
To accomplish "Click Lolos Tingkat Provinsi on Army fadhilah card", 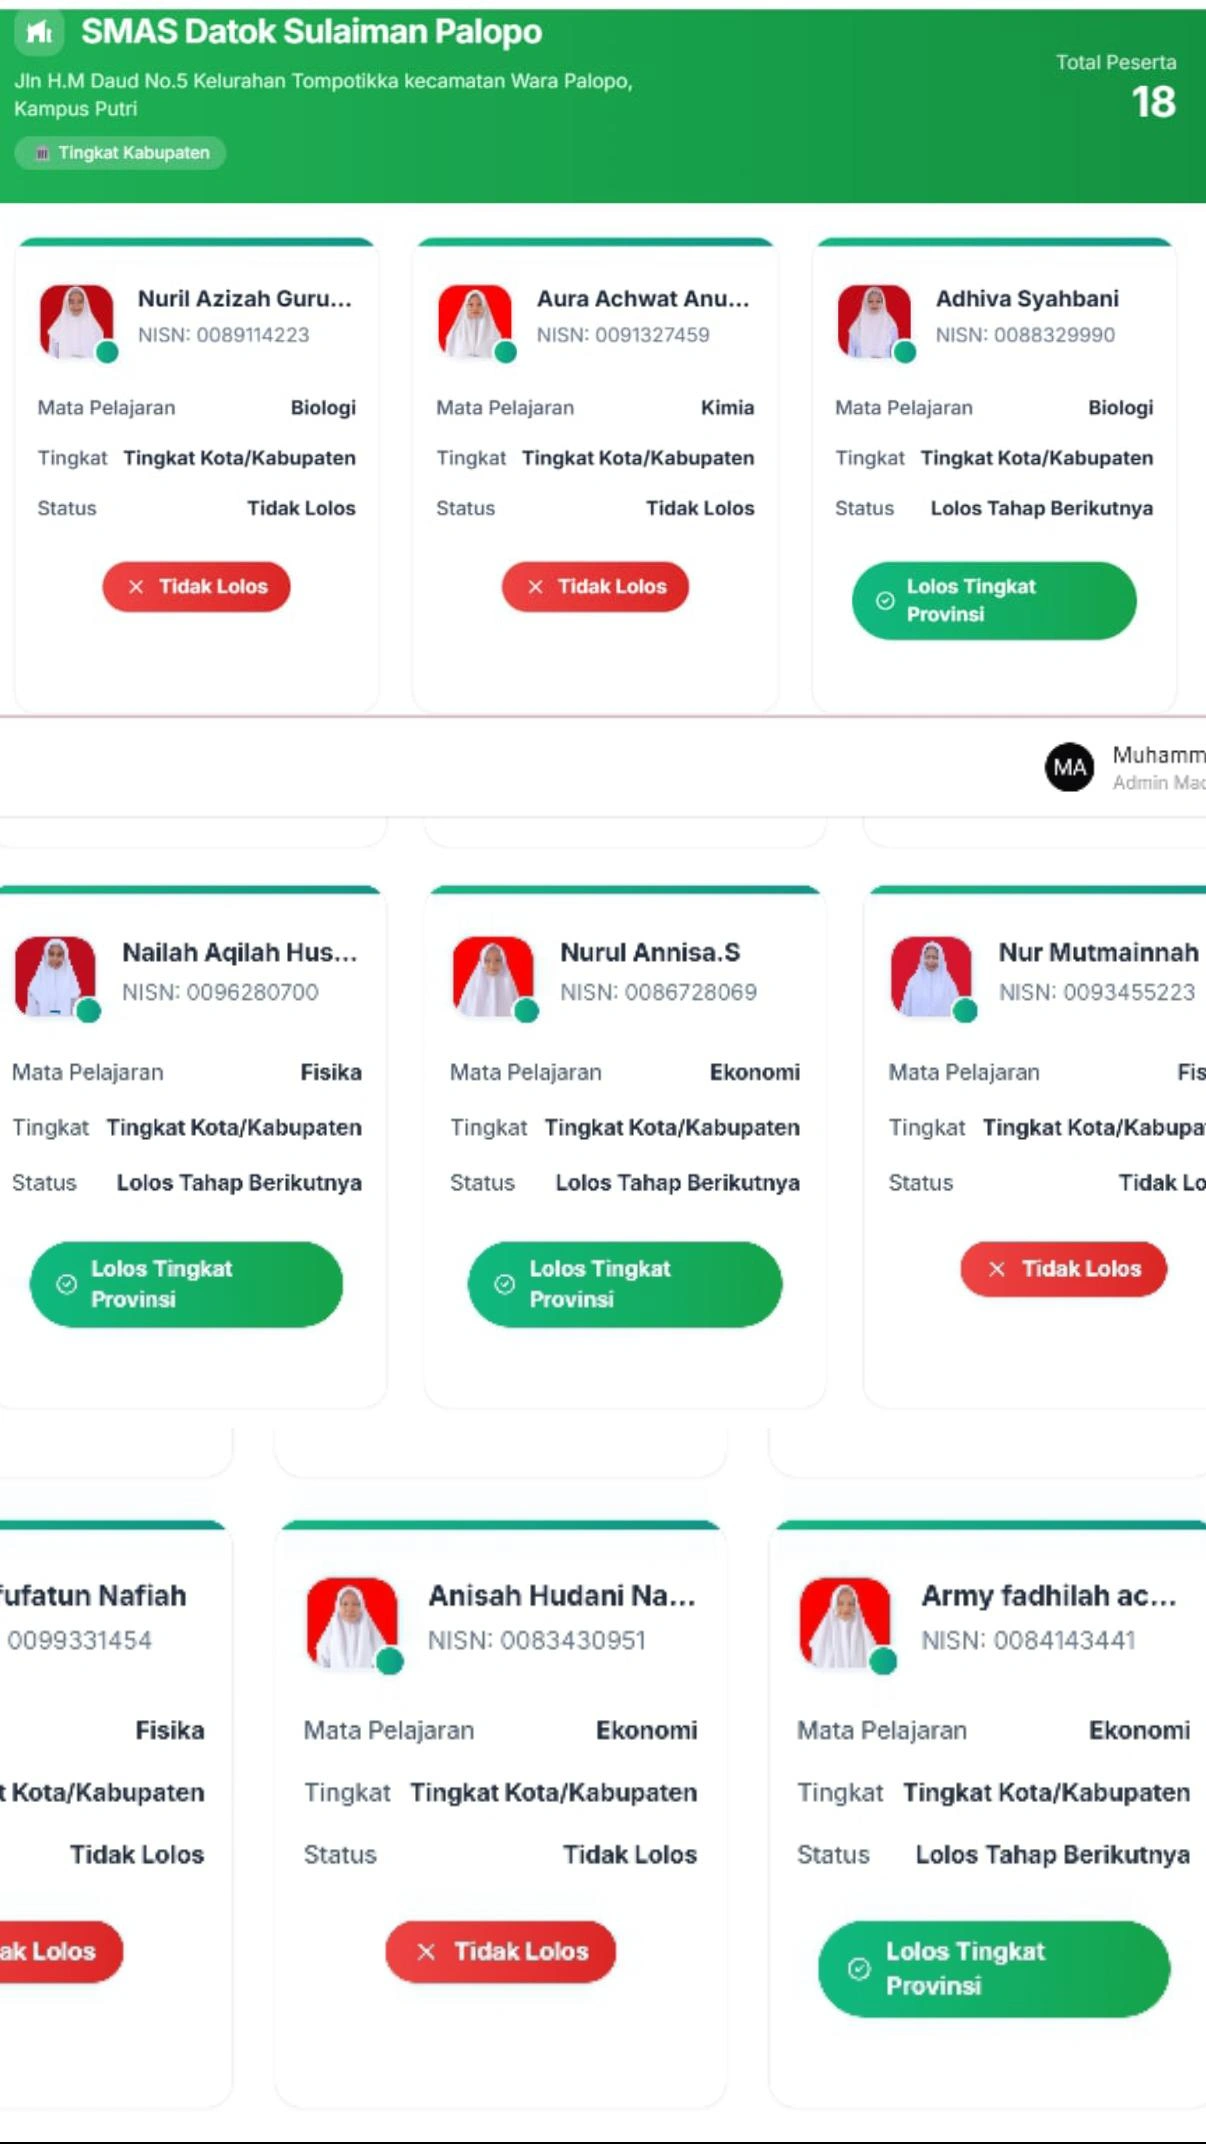I will tap(994, 1969).
